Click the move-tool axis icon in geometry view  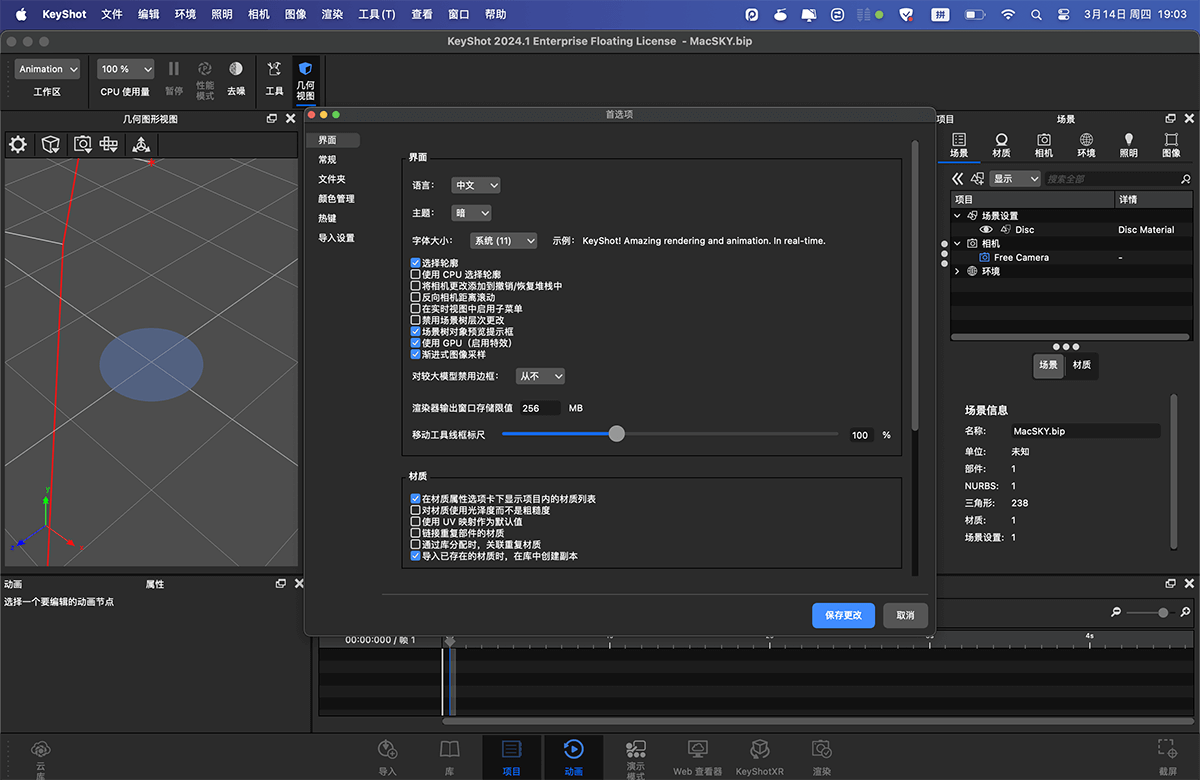pyautogui.click(x=141, y=145)
